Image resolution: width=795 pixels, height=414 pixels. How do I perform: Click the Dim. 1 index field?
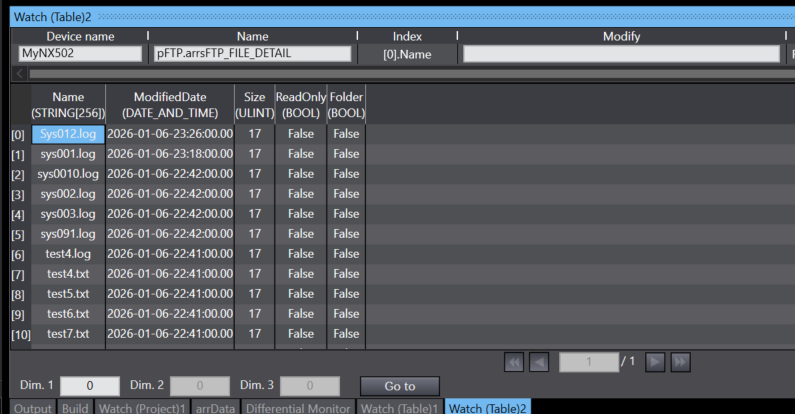(89, 385)
